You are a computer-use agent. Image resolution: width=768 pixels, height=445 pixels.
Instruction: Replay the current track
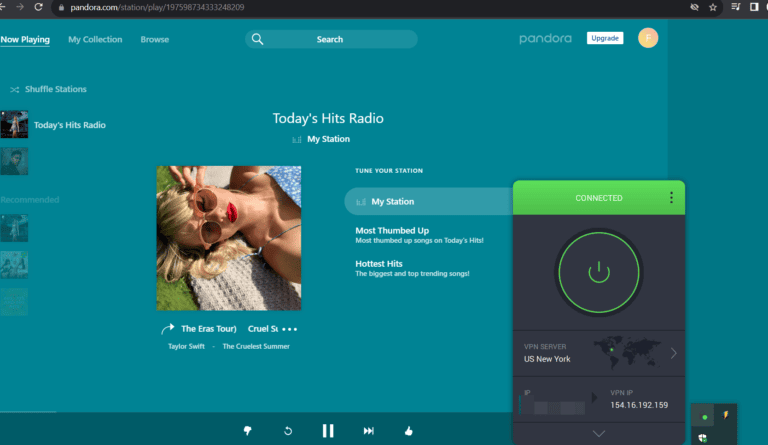pos(288,431)
